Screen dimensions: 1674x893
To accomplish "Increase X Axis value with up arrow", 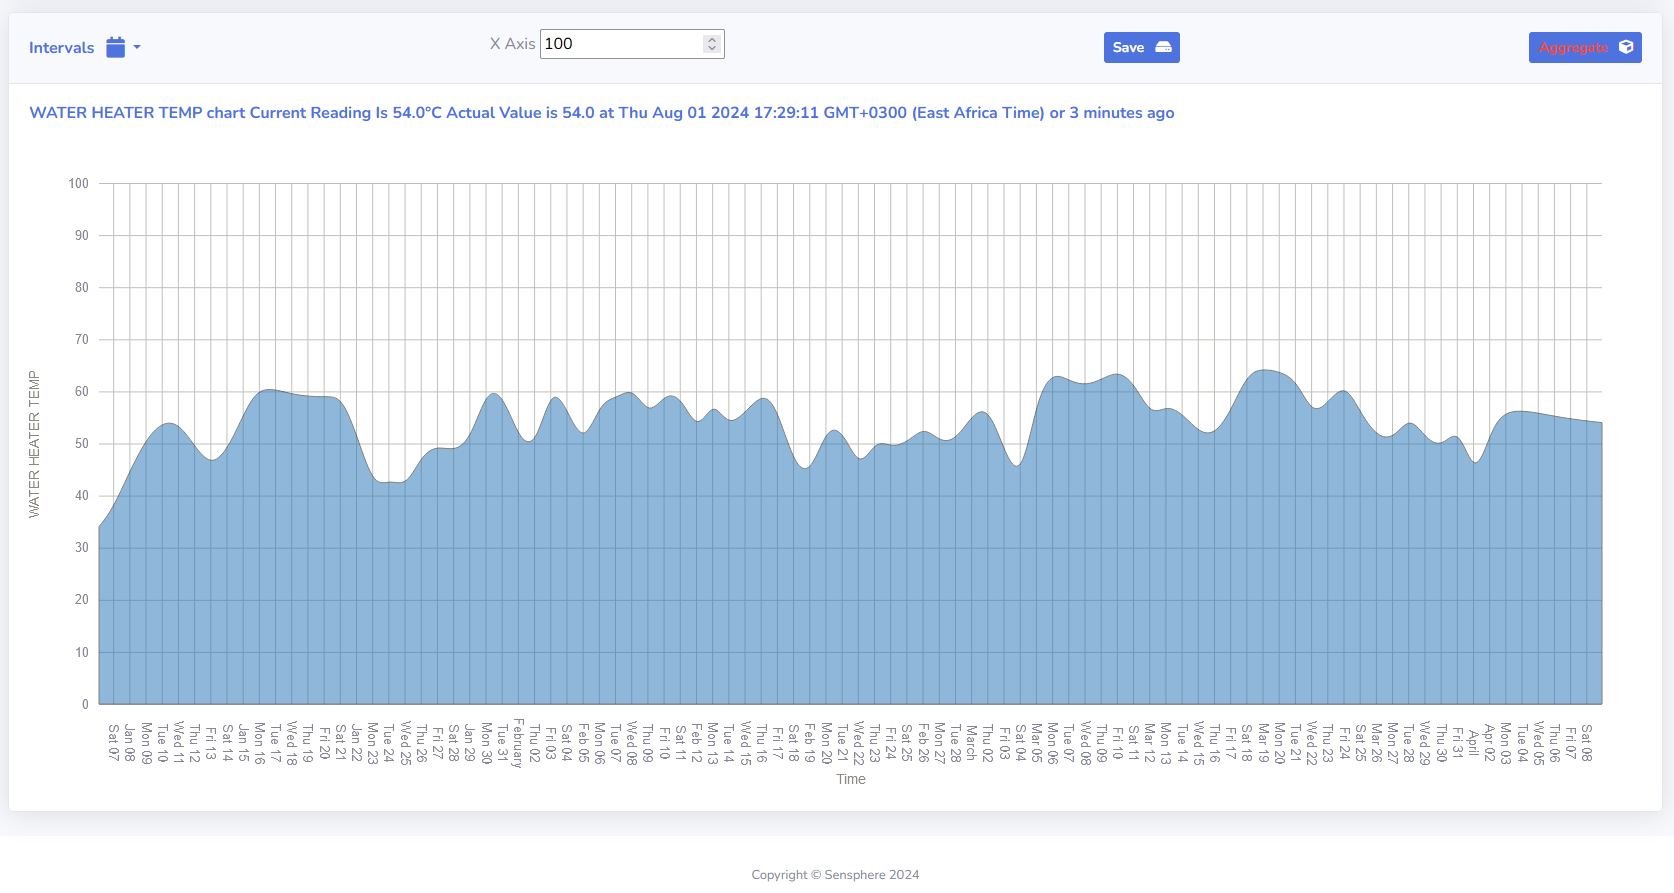I will pyautogui.click(x=711, y=40).
